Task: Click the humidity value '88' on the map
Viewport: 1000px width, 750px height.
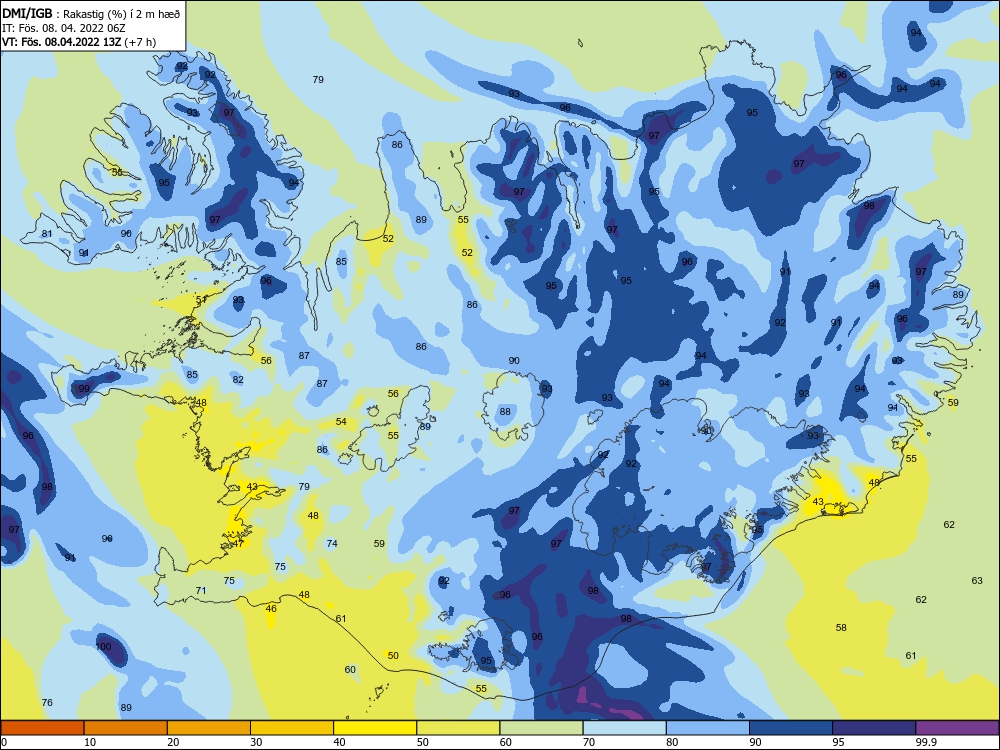Action: click(x=505, y=411)
